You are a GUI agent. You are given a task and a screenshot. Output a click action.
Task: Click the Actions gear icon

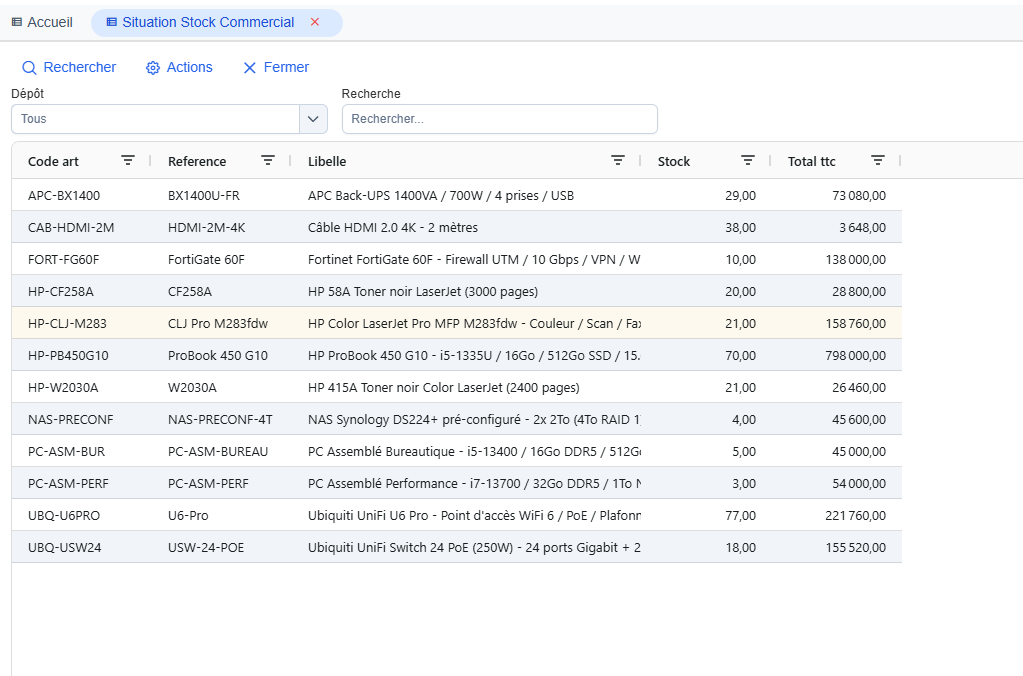tap(153, 68)
